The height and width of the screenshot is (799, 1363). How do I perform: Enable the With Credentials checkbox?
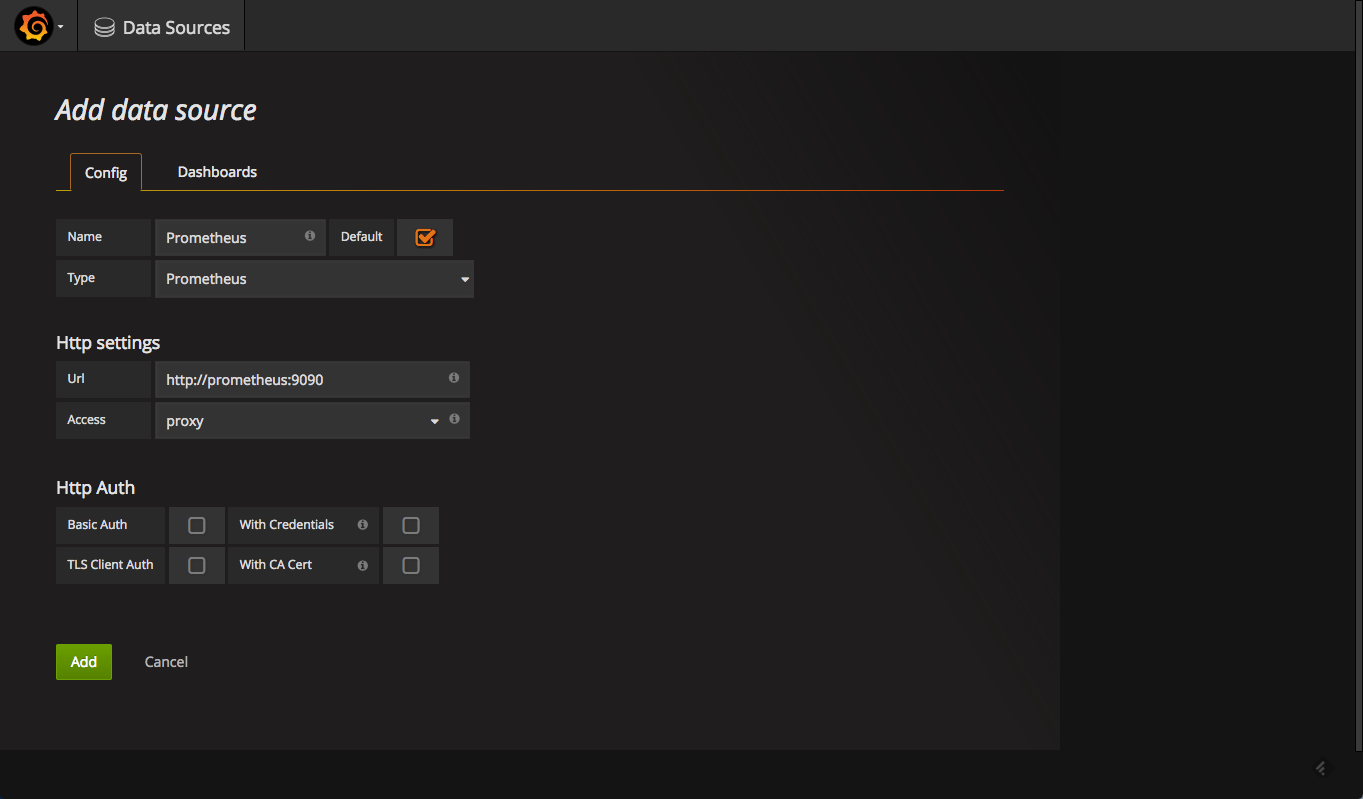411,525
